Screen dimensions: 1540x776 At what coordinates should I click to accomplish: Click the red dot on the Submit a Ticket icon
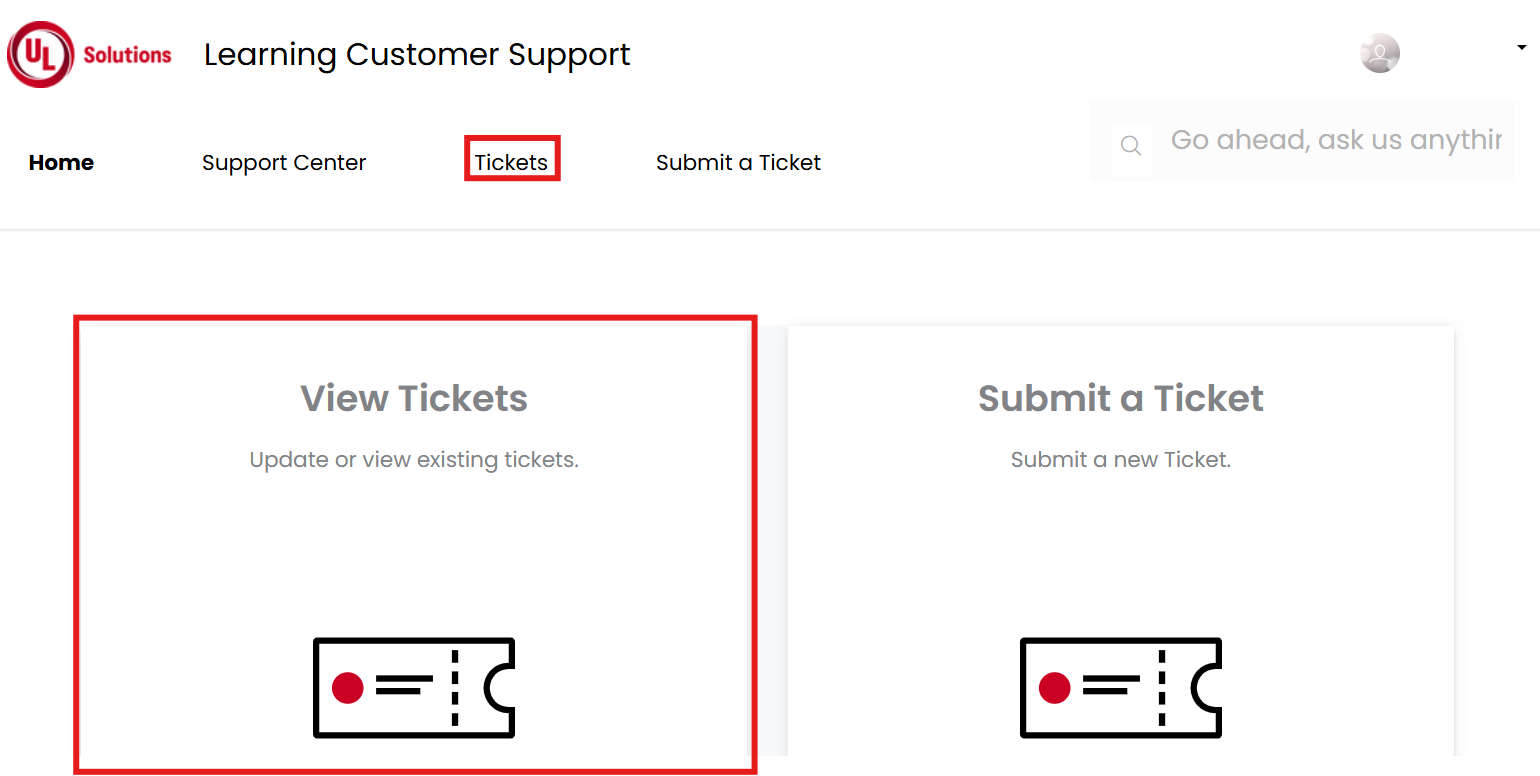coord(1054,687)
